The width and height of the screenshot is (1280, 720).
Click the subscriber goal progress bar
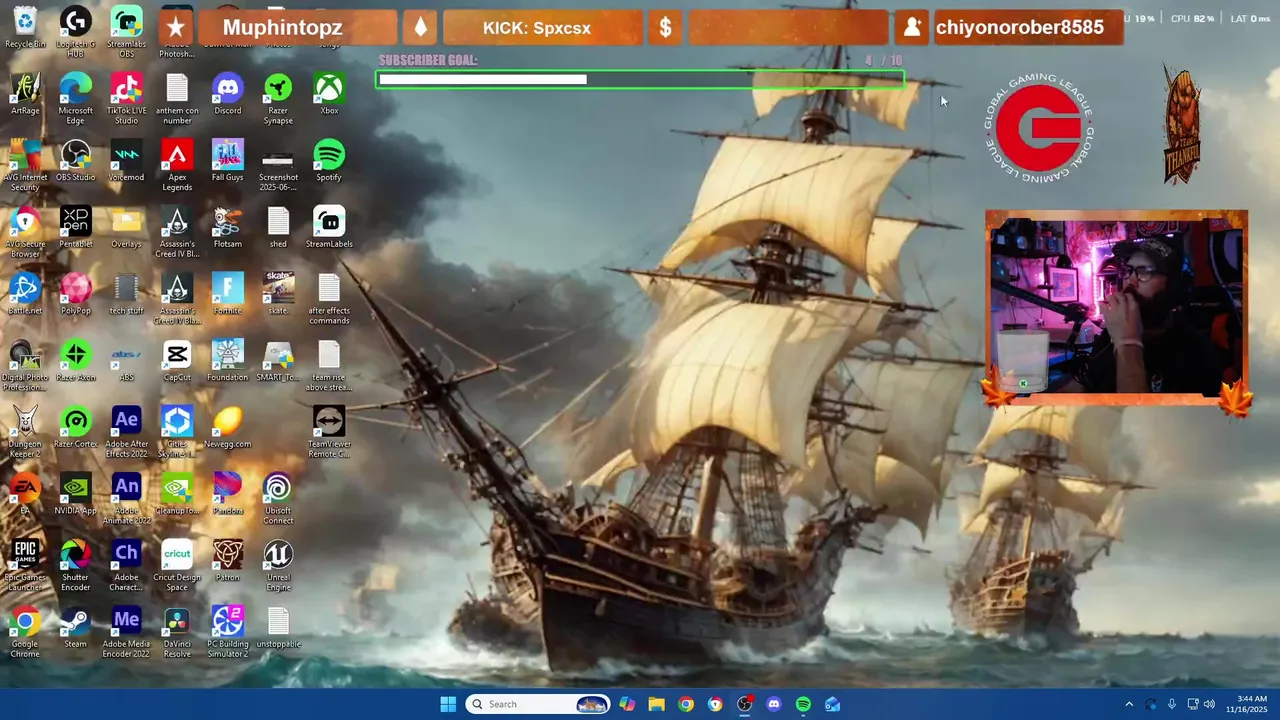coord(641,79)
